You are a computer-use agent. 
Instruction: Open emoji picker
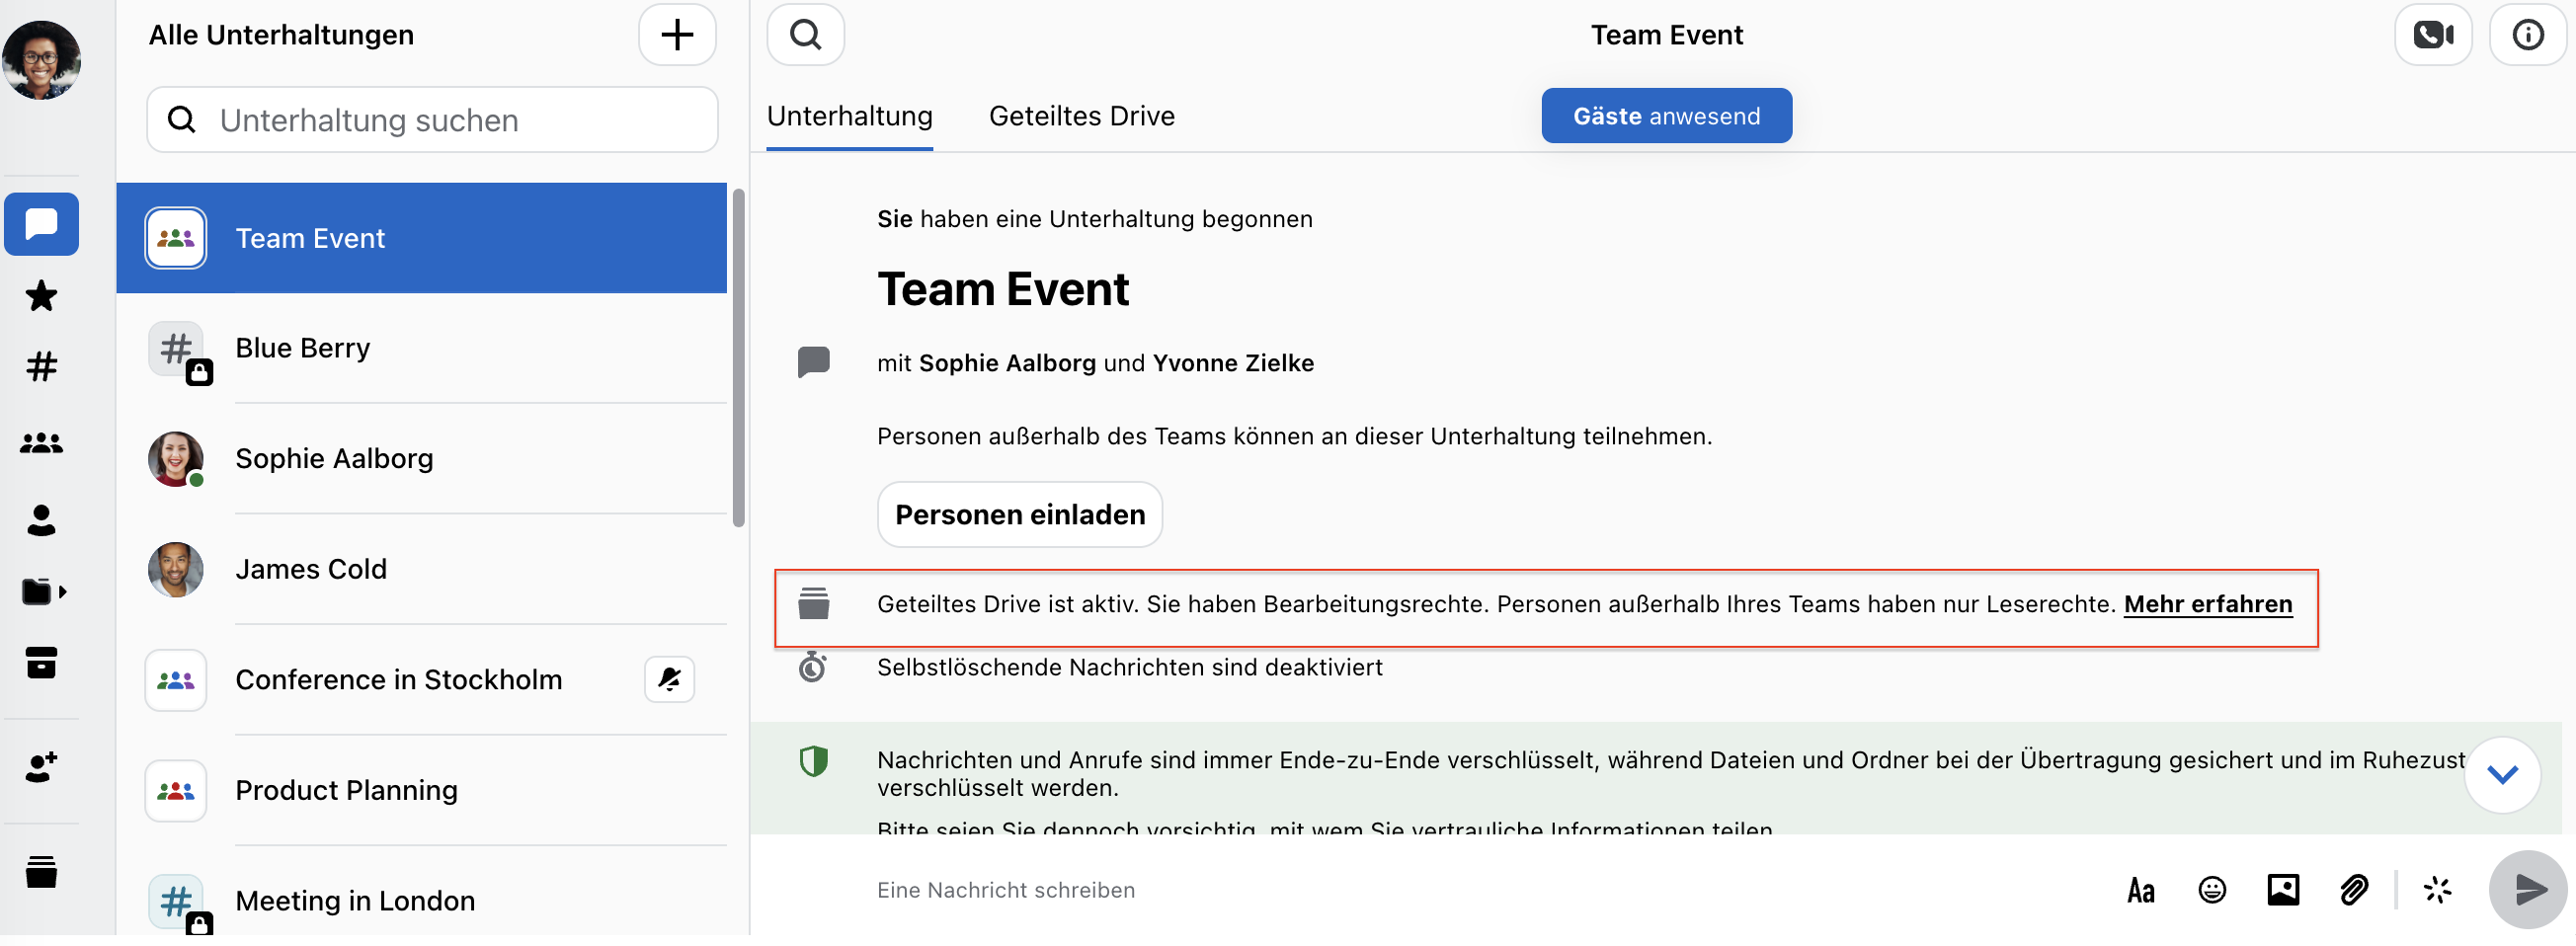pyautogui.click(x=2211, y=890)
